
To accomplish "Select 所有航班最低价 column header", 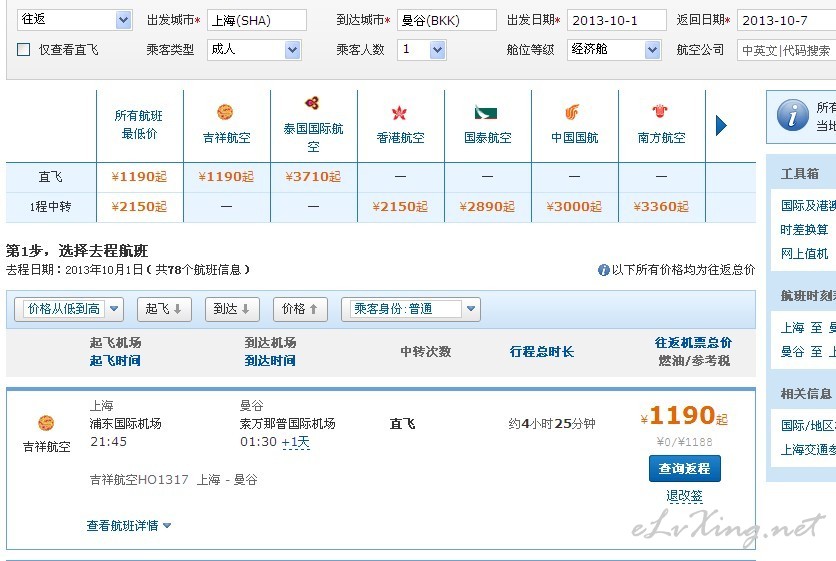I will 139,125.
